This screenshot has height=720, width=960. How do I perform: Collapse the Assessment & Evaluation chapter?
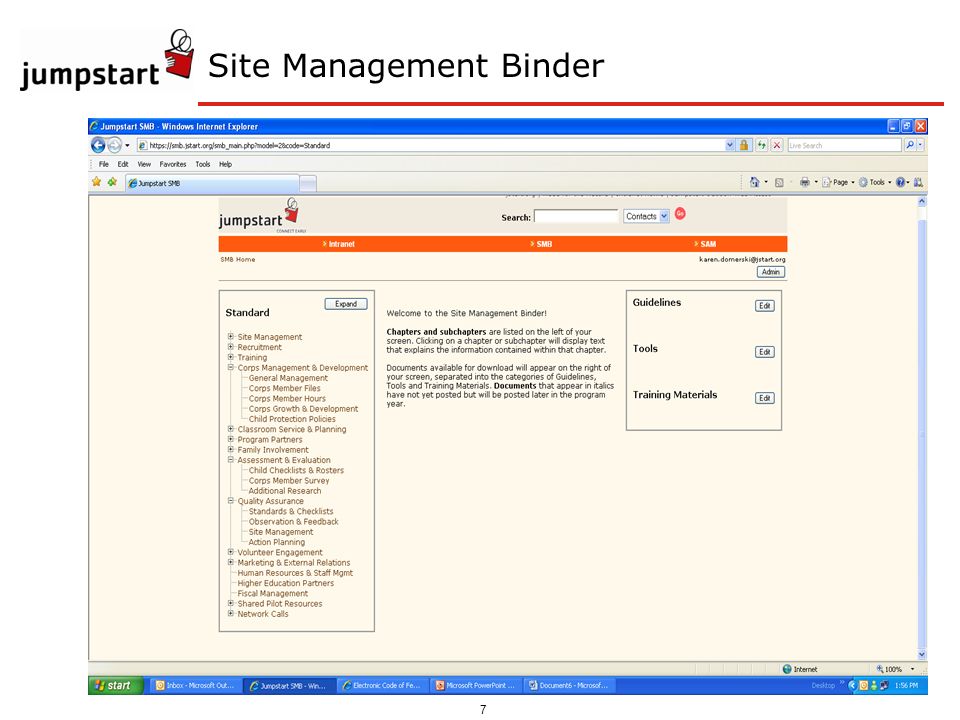(231, 459)
